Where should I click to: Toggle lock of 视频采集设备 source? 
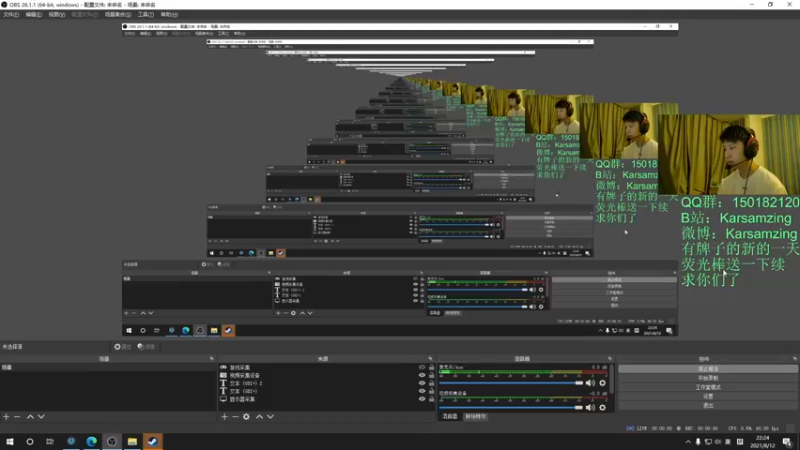tap(432, 375)
